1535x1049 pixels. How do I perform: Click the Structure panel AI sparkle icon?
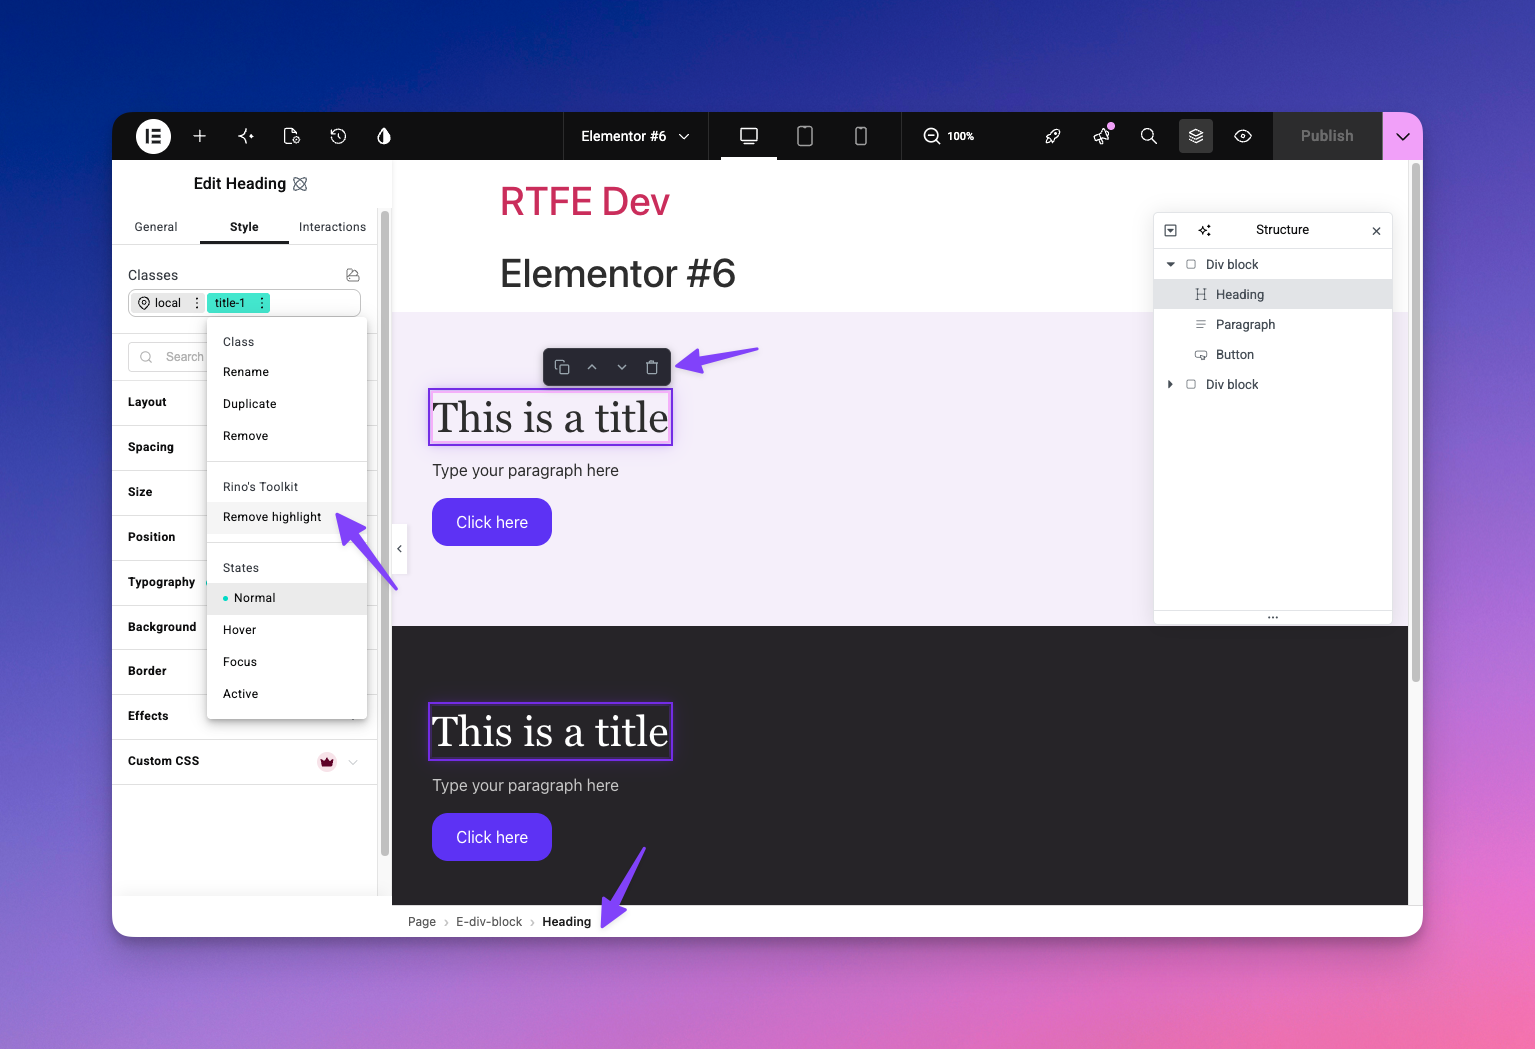[x=1205, y=230]
